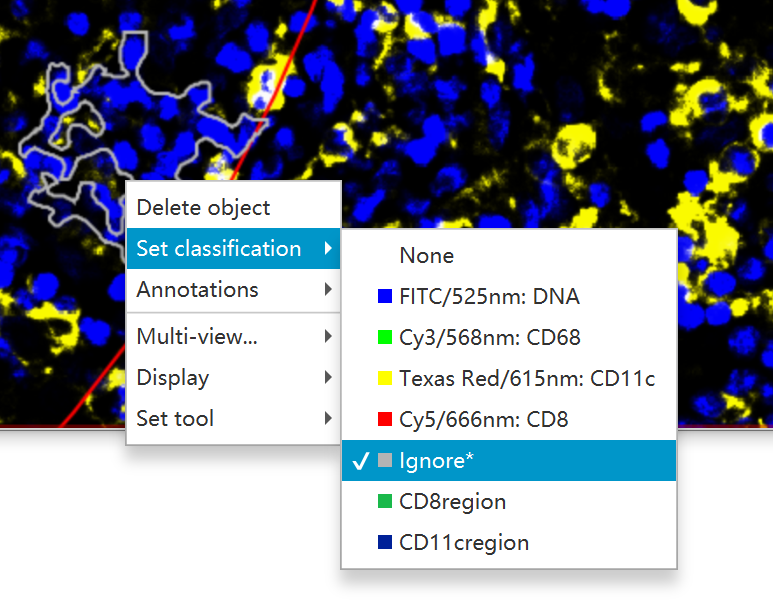Expand the Multi-view submenu arrow
The width and height of the screenshot is (773, 611).
click(x=329, y=337)
